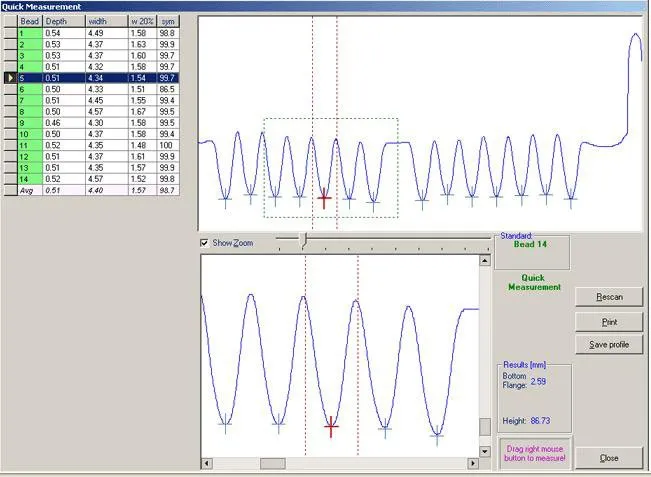Click depth value 0.54 of bead 1

pos(53,33)
